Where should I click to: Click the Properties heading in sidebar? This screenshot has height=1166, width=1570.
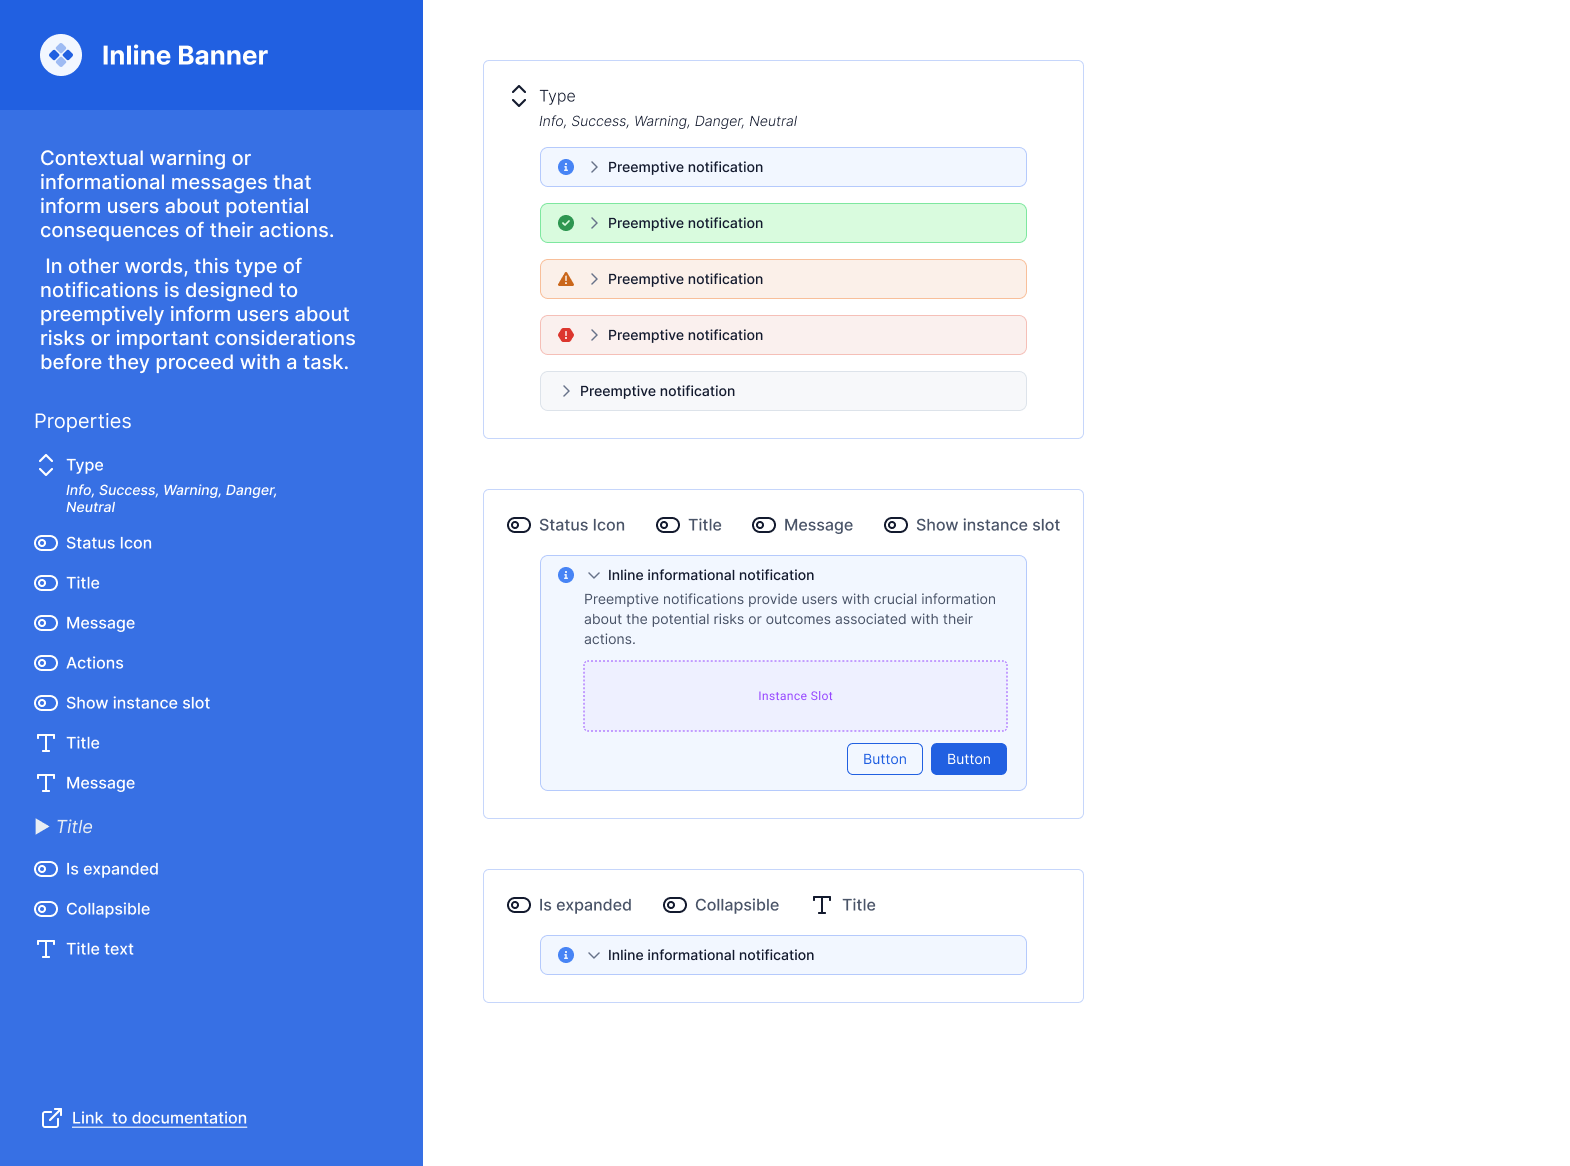click(x=83, y=421)
